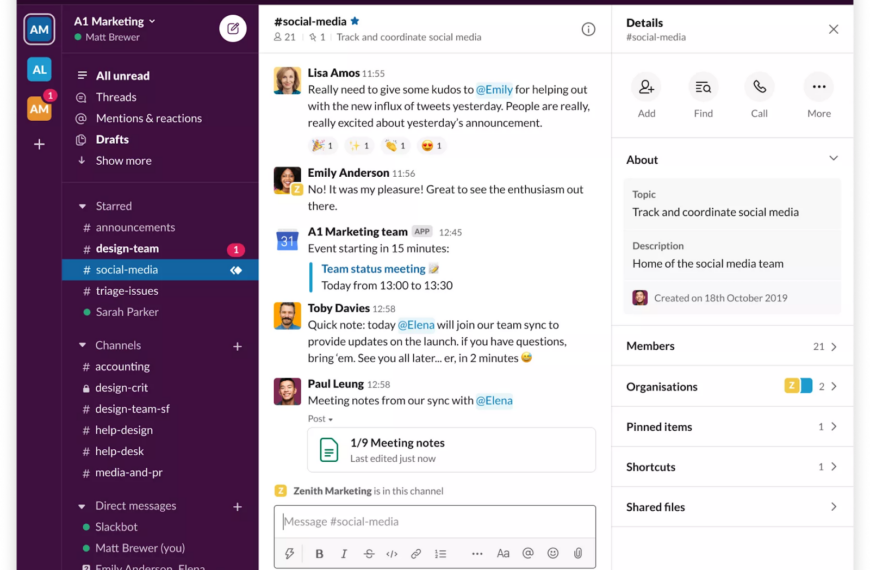Switch to the AL workspace icon
This screenshot has height=570, width=870.
click(x=39, y=69)
